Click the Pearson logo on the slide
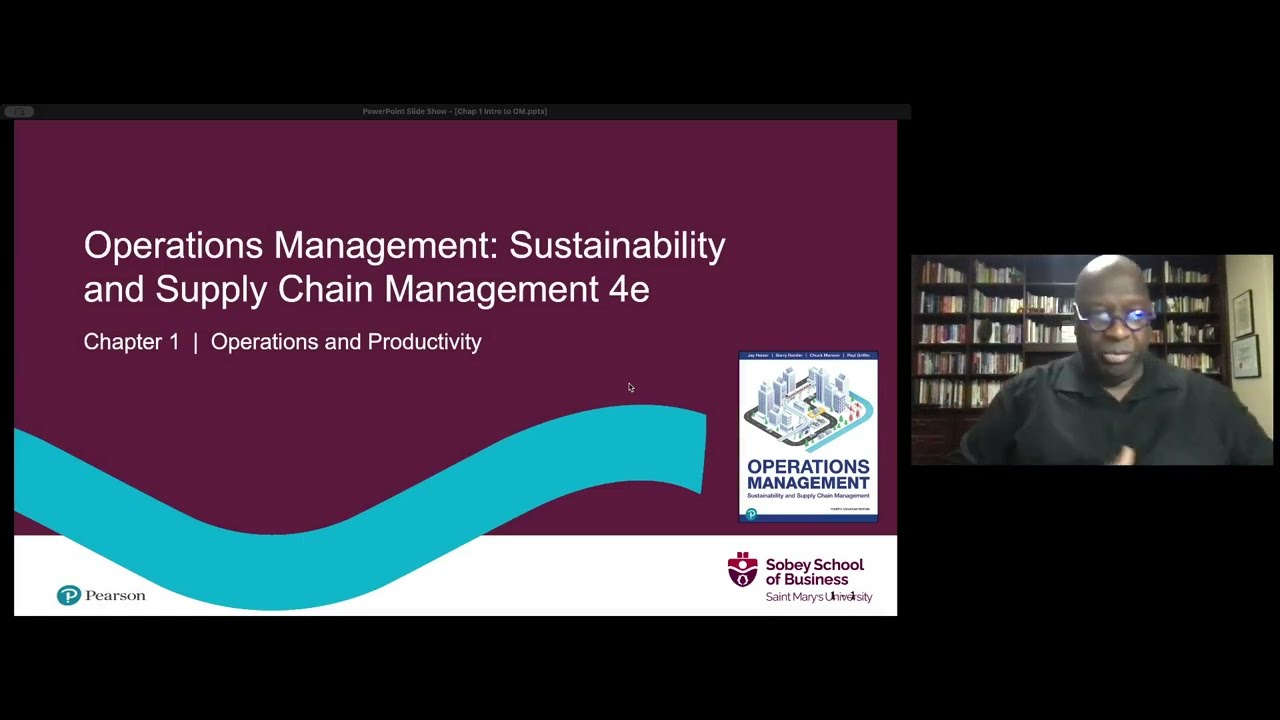The image size is (1280, 720). (x=101, y=596)
